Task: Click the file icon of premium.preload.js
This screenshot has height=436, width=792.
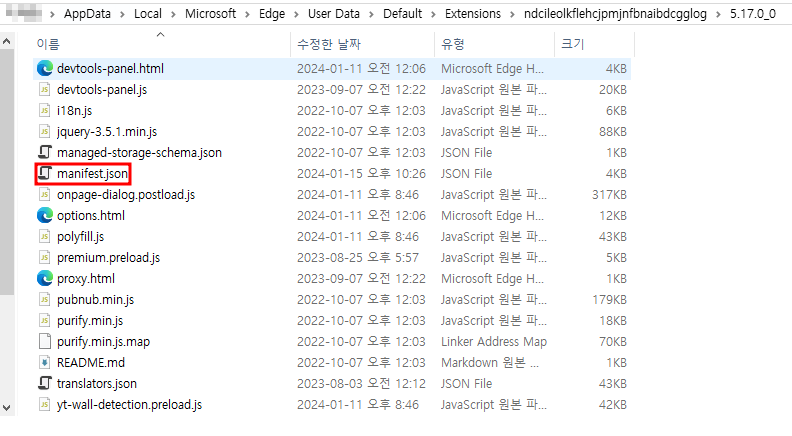Action: tap(45, 258)
